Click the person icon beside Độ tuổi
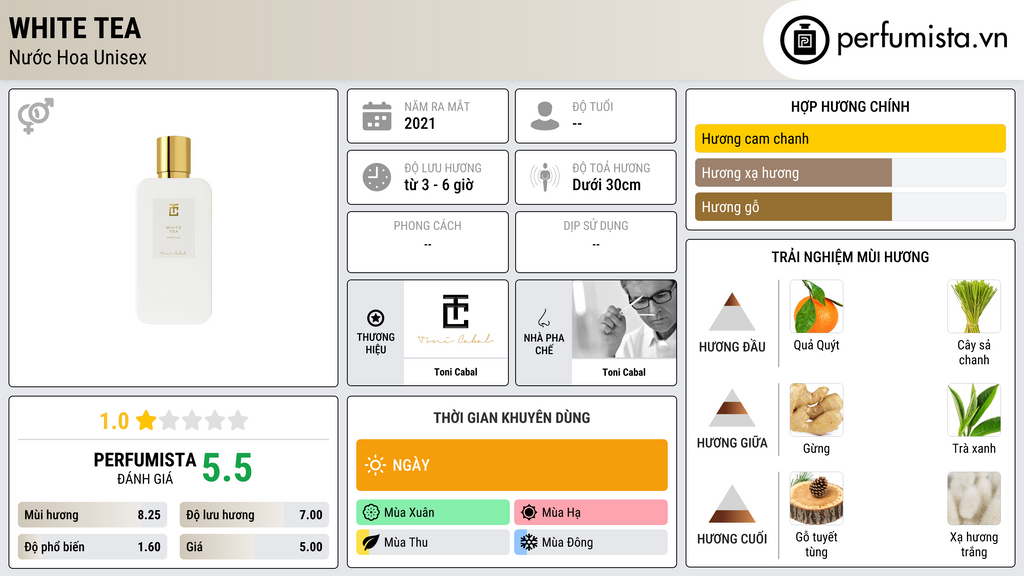This screenshot has height=576, width=1024. (x=545, y=116)
